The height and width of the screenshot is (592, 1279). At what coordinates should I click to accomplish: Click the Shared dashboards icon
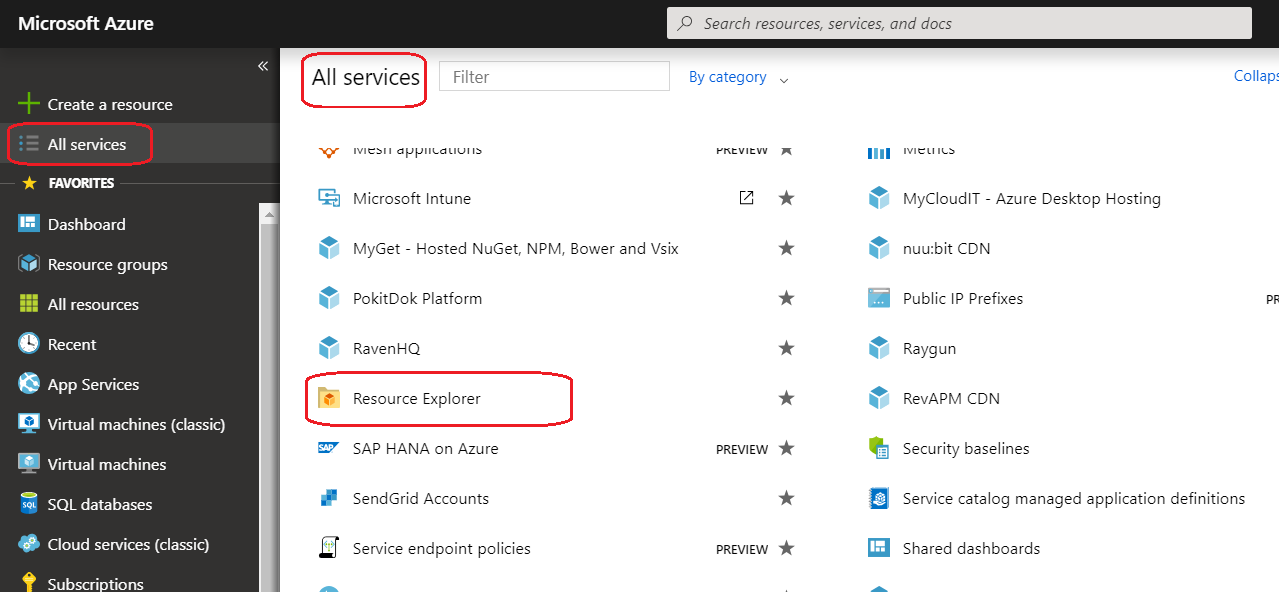tap(879, 549)
